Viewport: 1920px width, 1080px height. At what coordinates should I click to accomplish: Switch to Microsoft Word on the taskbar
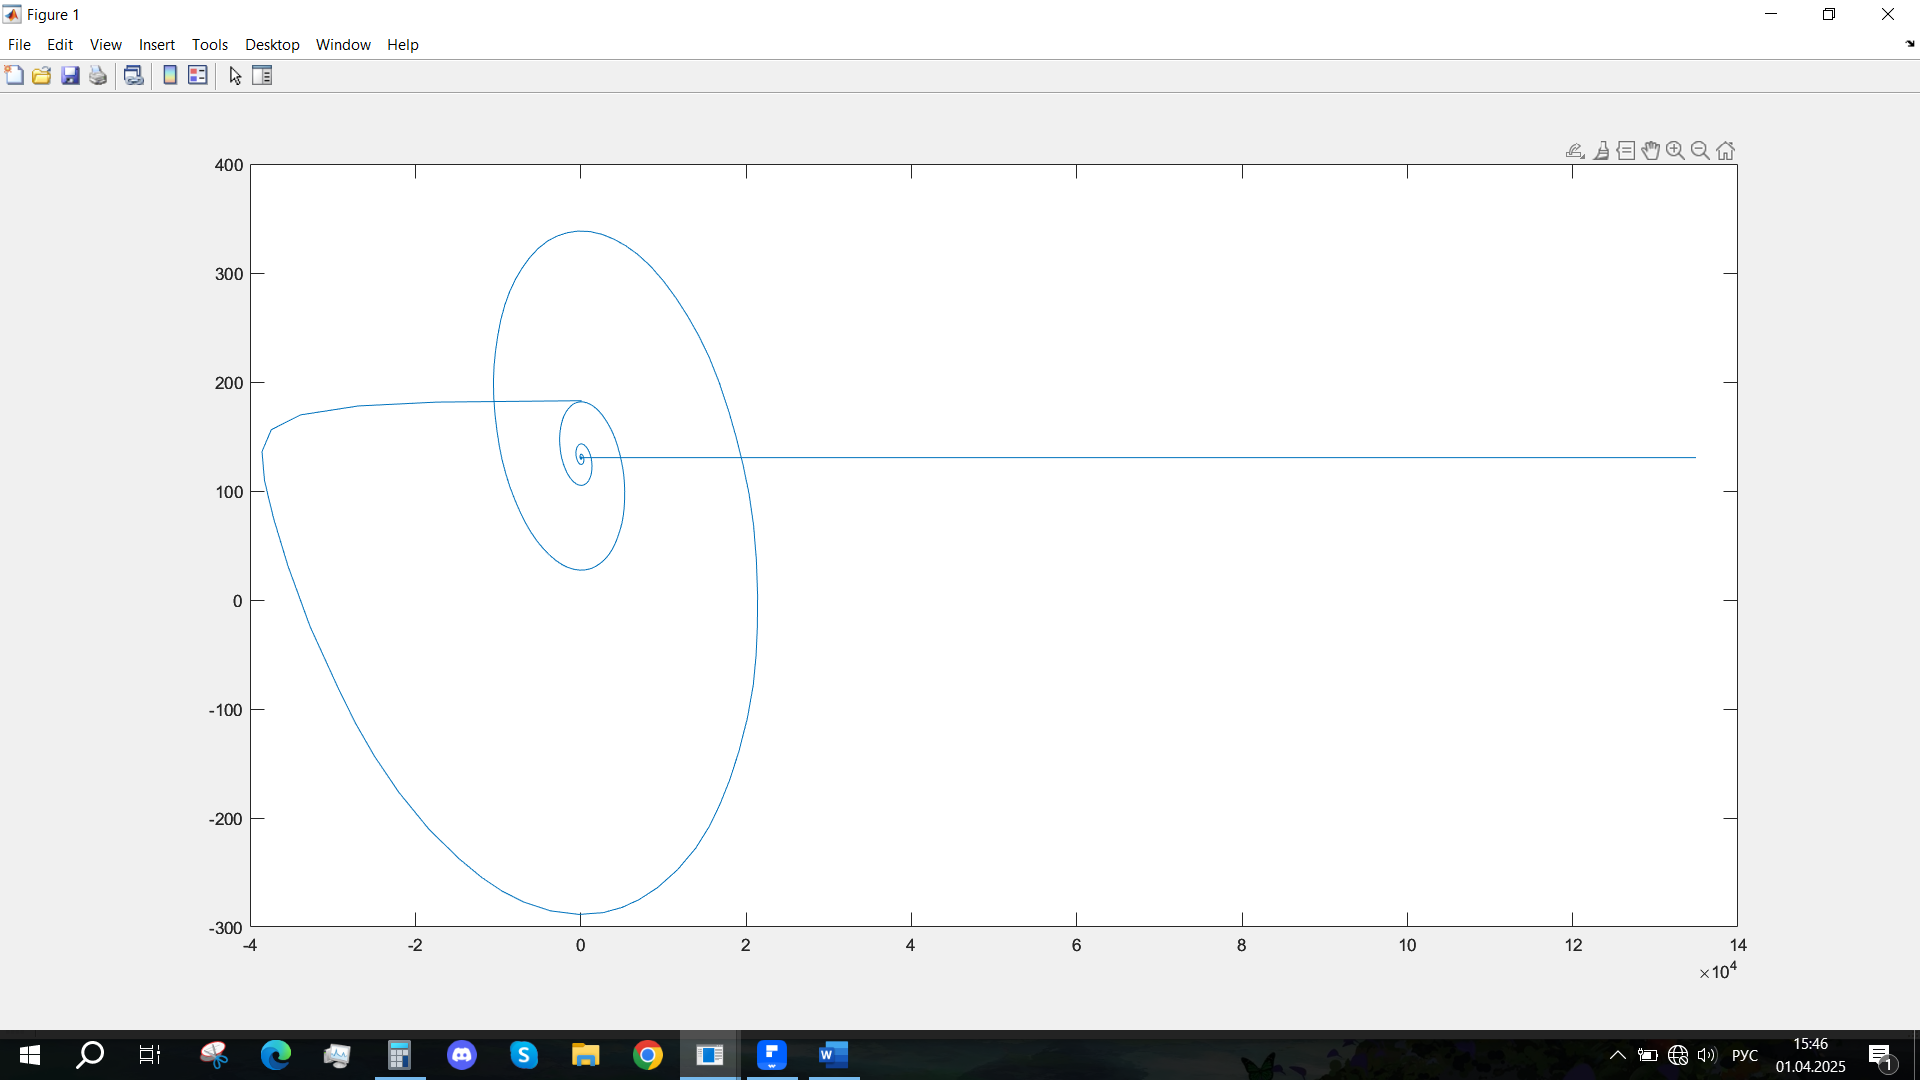(x=834, y=1055)
